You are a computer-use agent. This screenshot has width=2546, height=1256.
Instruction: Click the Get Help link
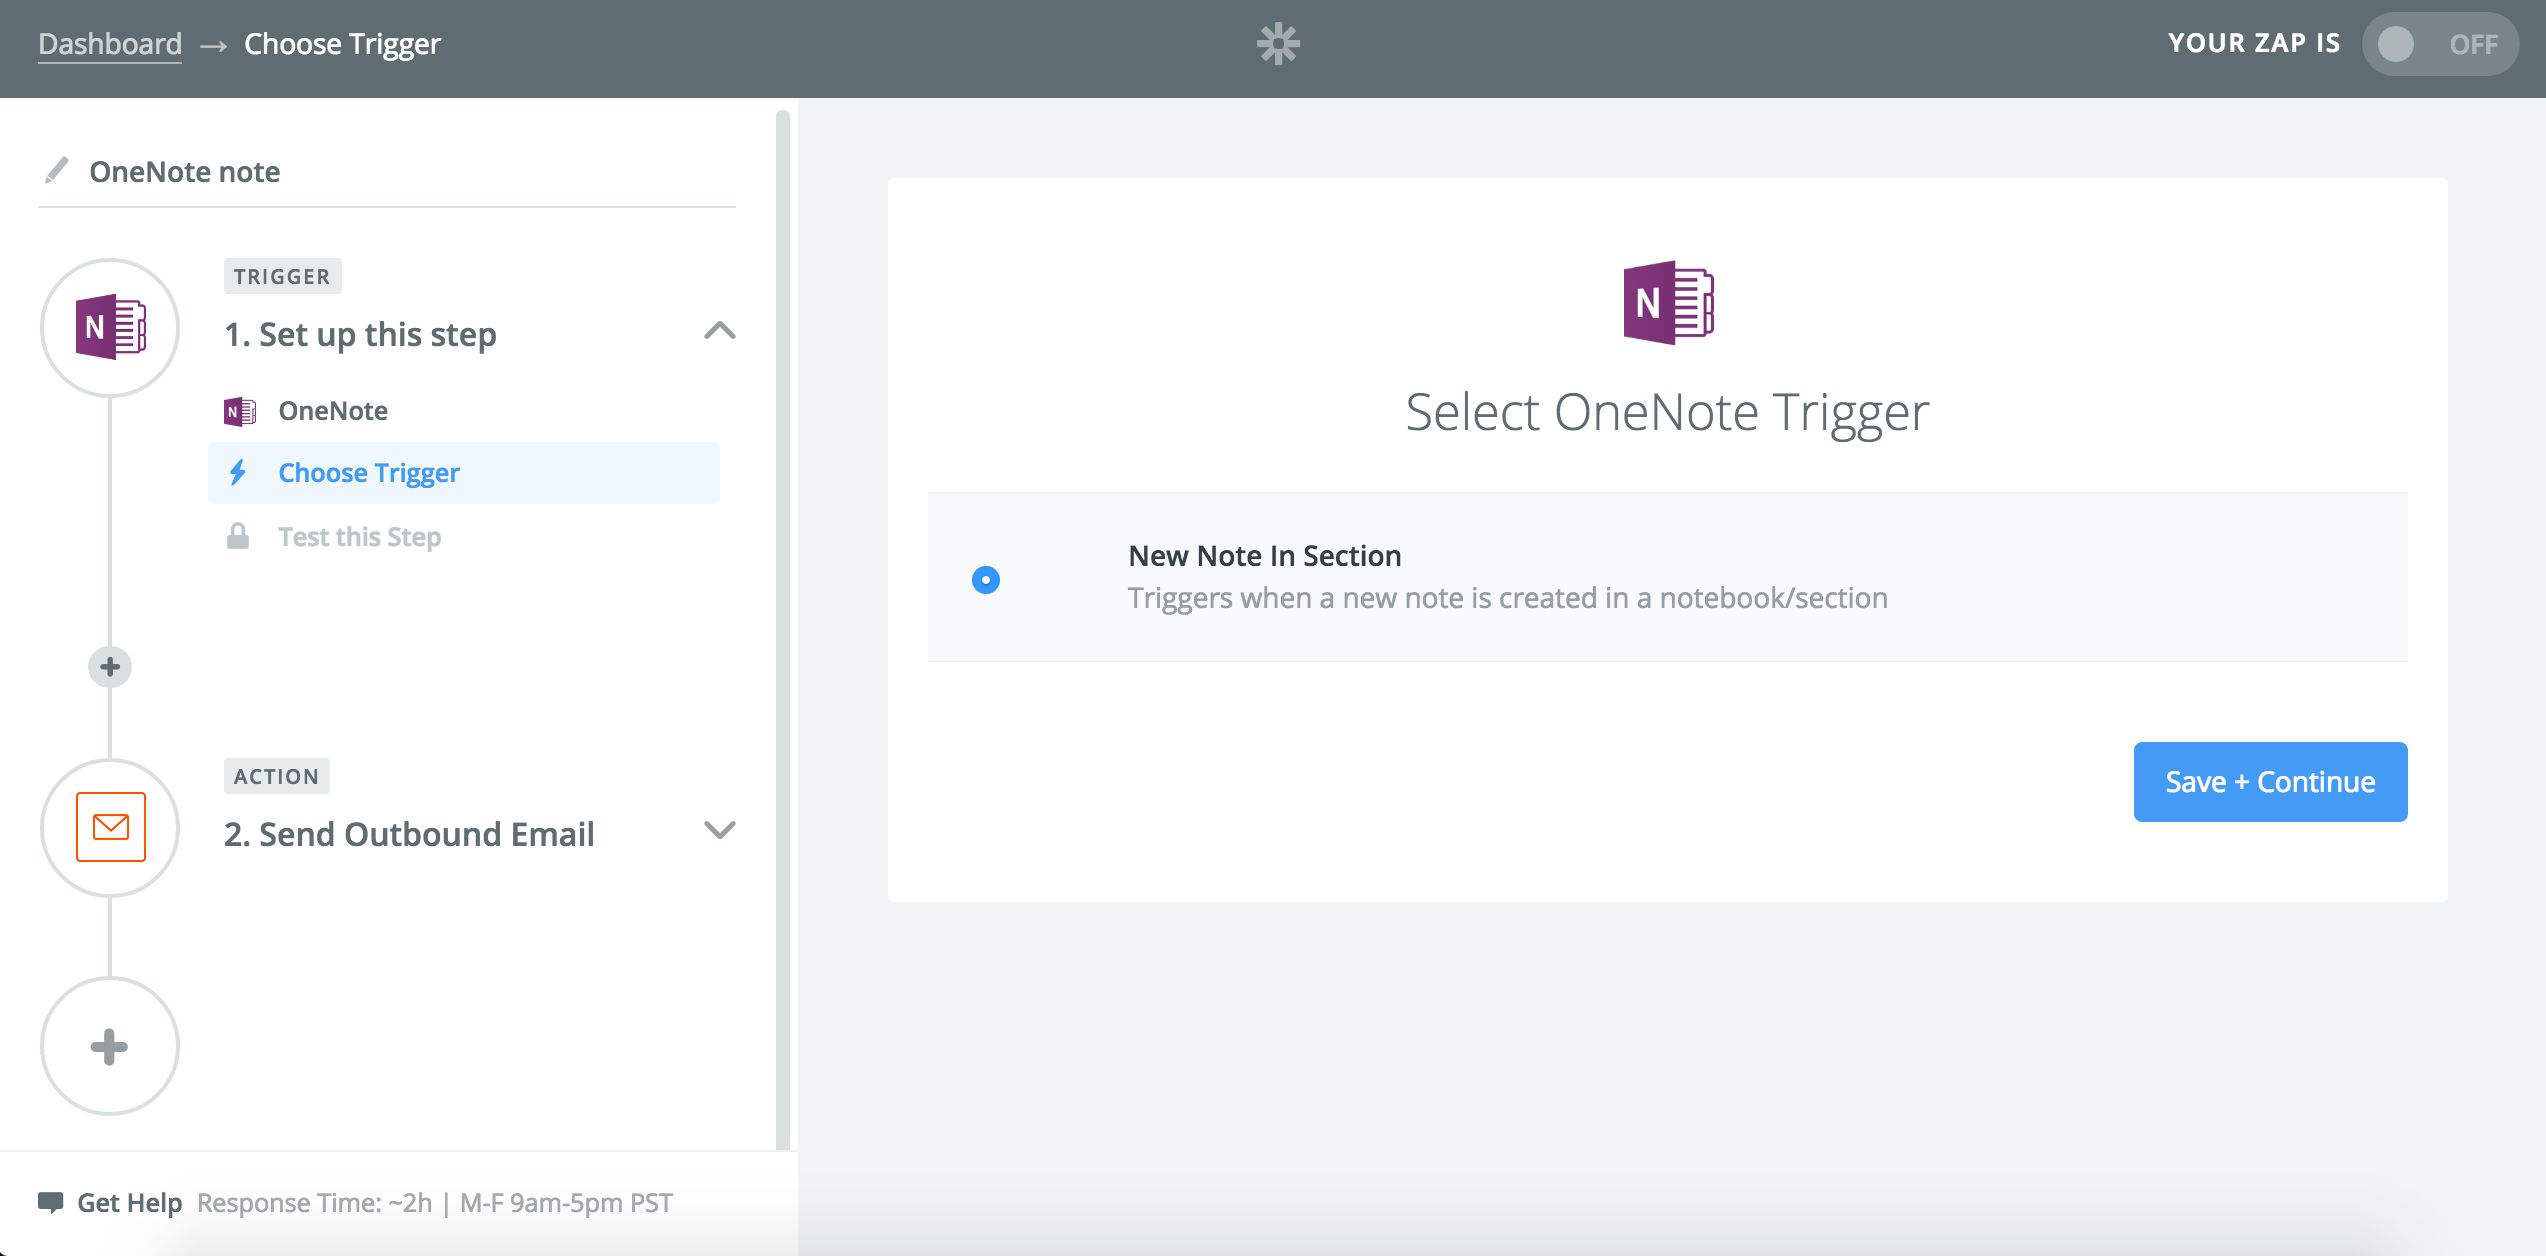pos(129,1202)
